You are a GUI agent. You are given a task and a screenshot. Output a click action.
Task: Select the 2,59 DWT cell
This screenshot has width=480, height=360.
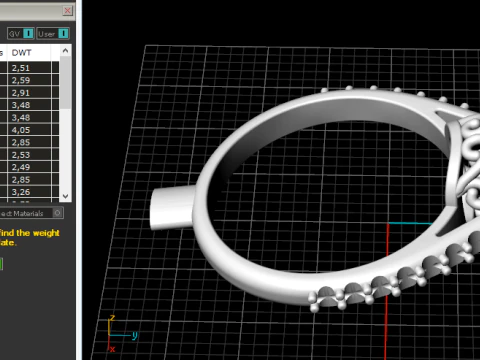(x=29, y=80)
